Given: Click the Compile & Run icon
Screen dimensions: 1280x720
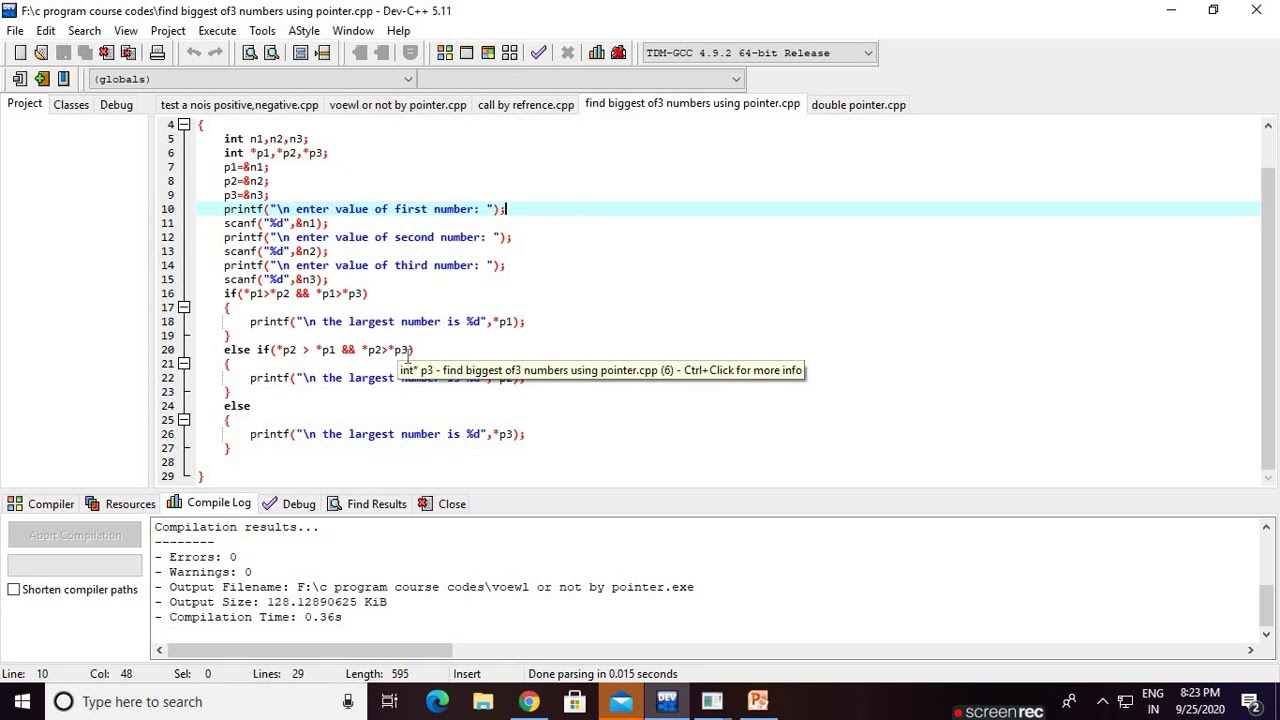Looking at the screenshot, I should click(488, 53).
